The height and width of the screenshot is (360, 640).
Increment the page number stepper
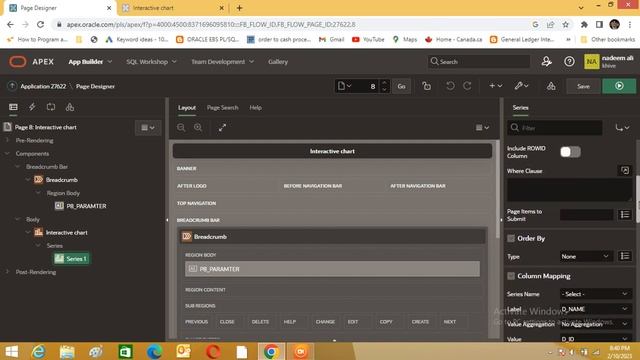click(384, 82)
